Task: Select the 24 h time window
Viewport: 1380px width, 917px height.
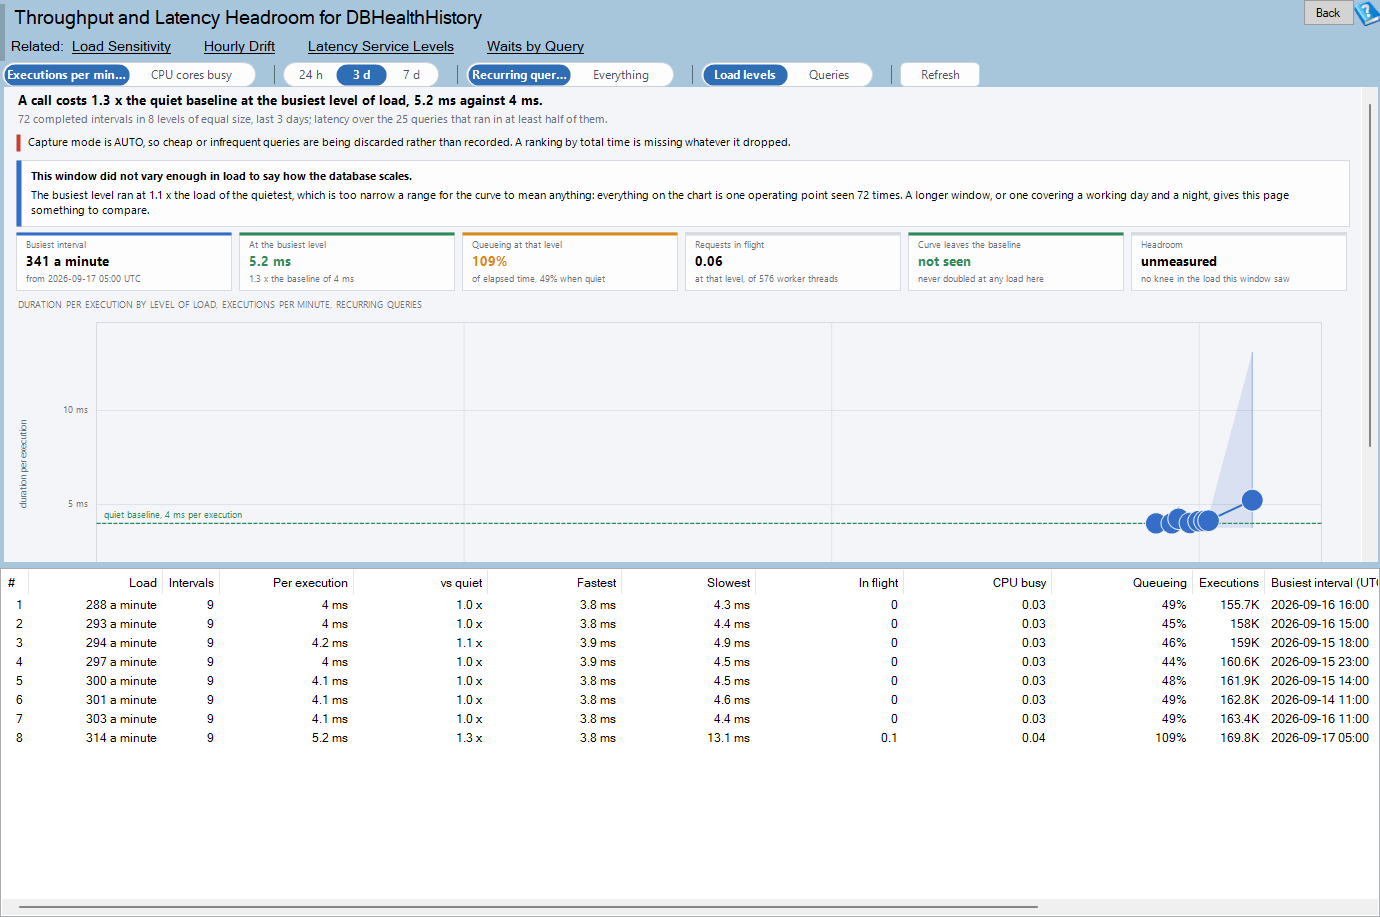Action: pos(311,75)
